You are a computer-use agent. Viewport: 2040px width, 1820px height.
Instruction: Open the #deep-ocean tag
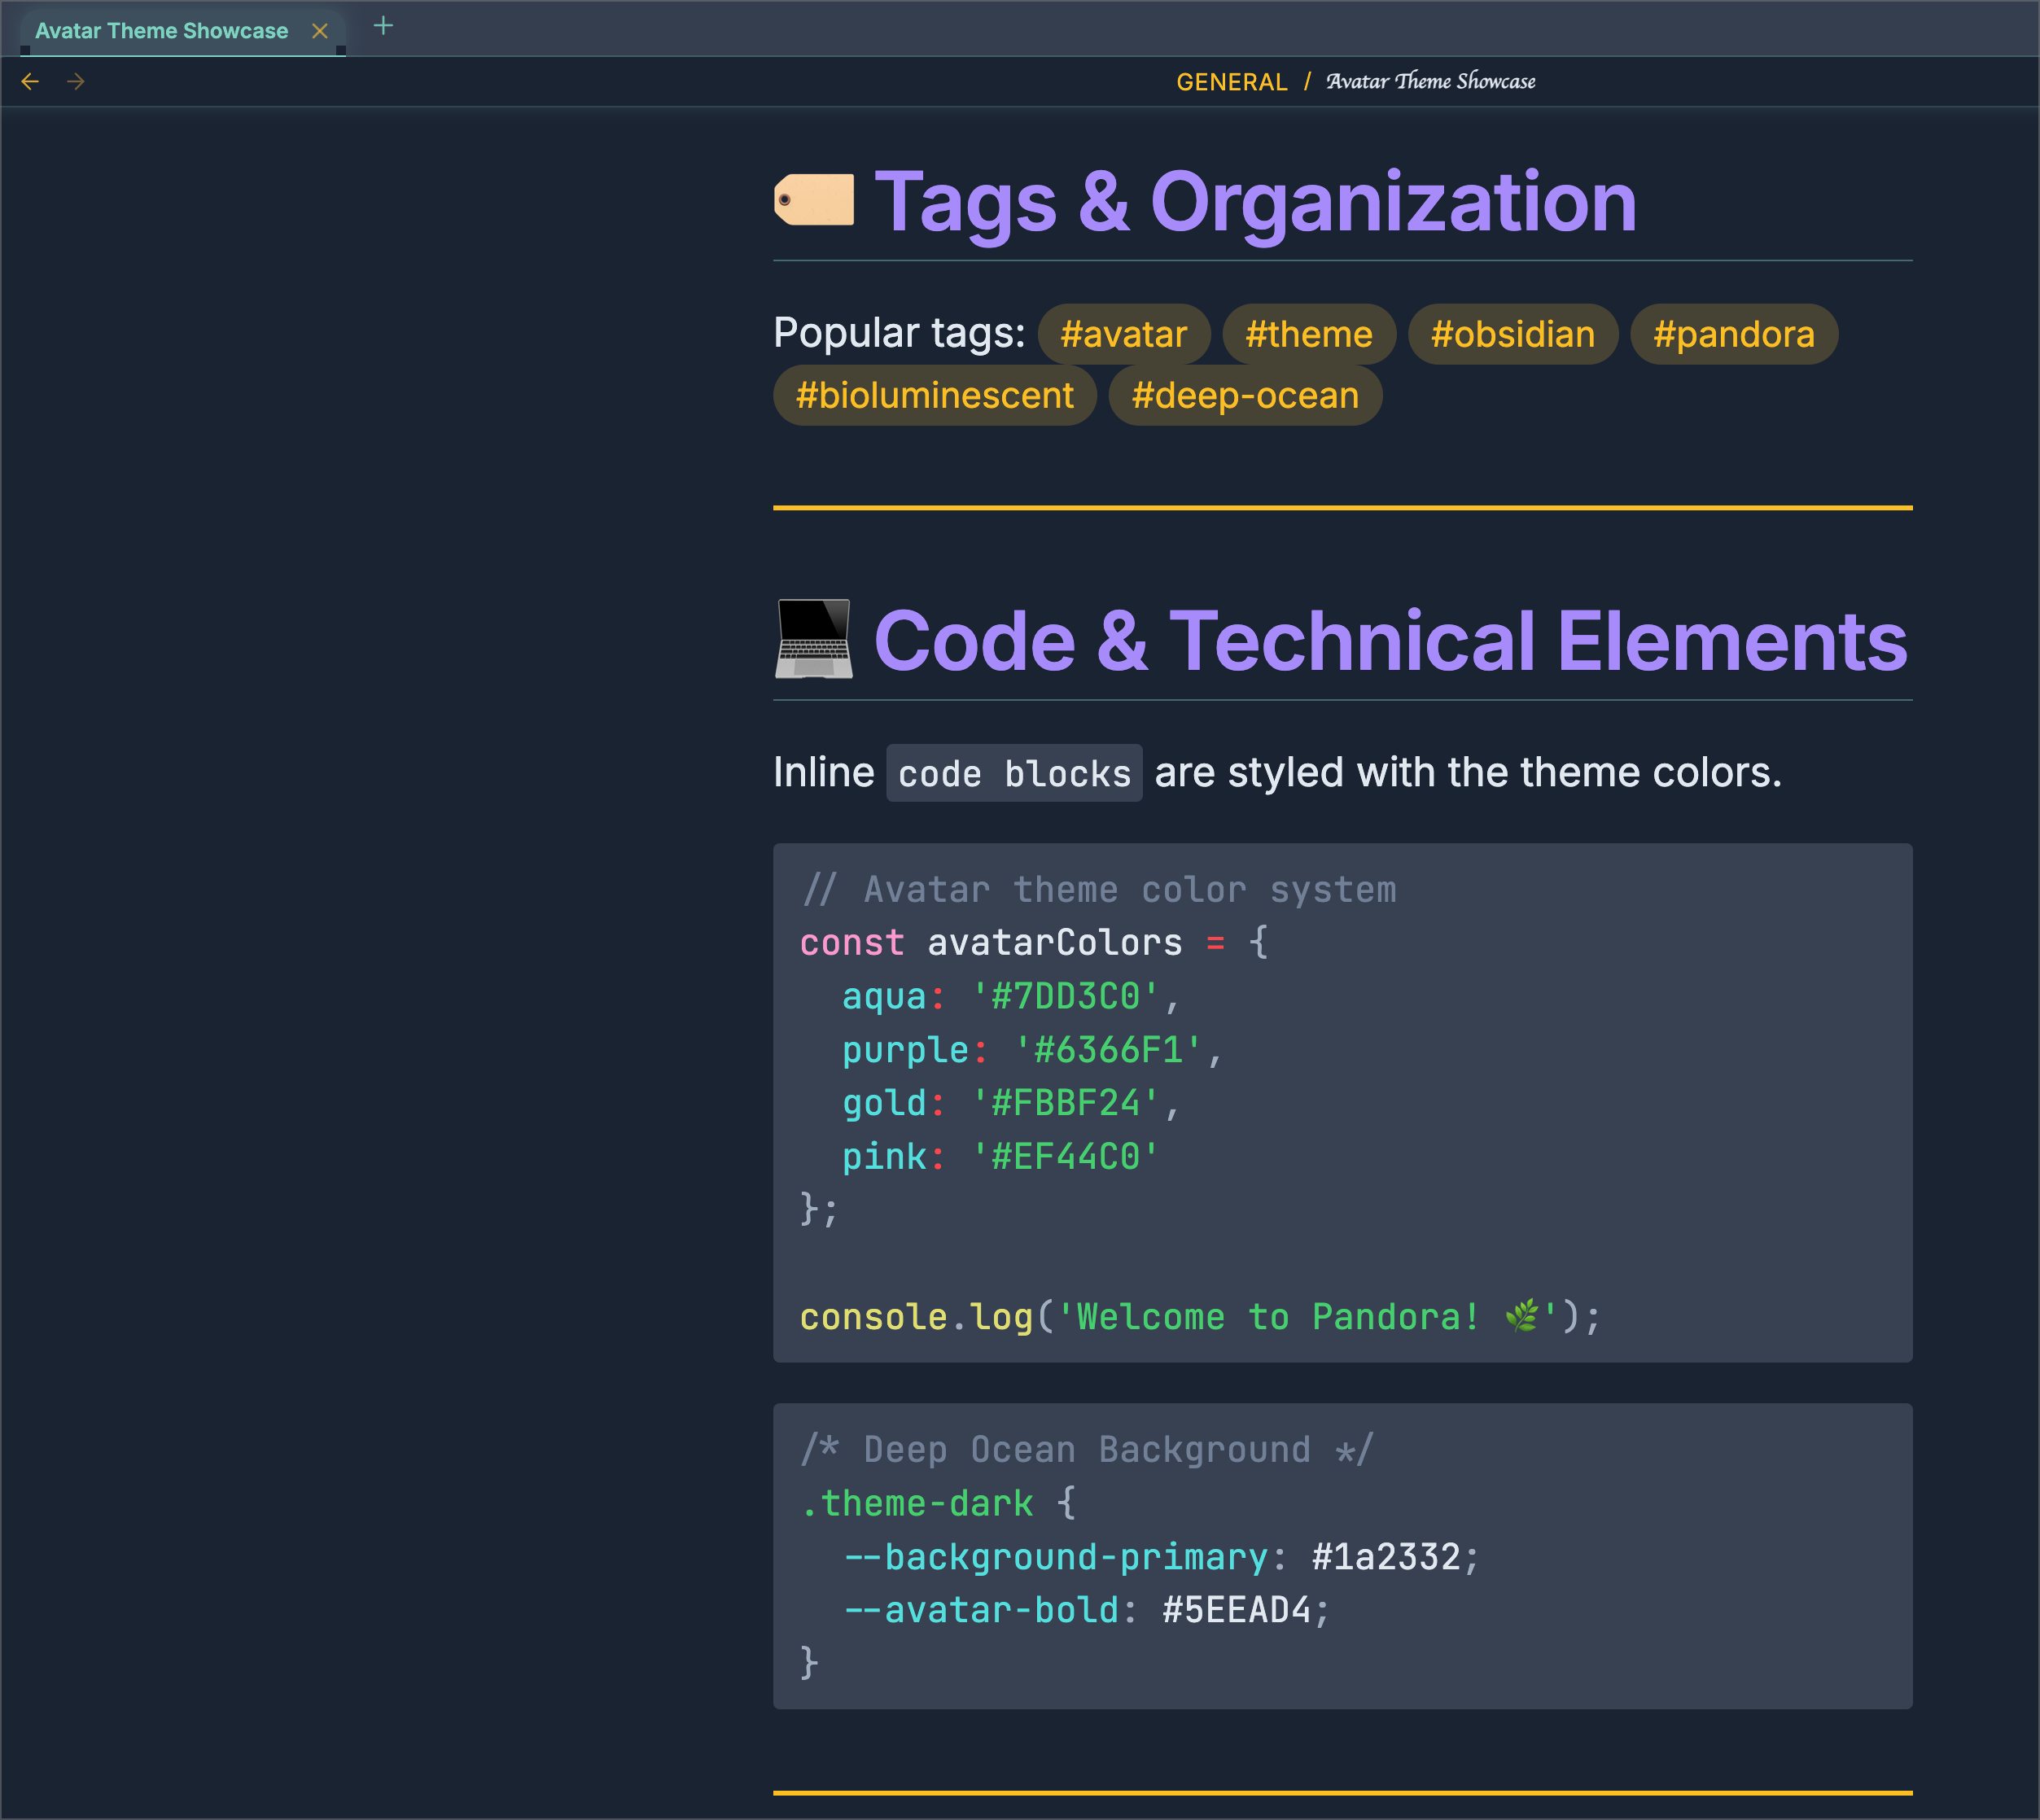point(1245,395)
